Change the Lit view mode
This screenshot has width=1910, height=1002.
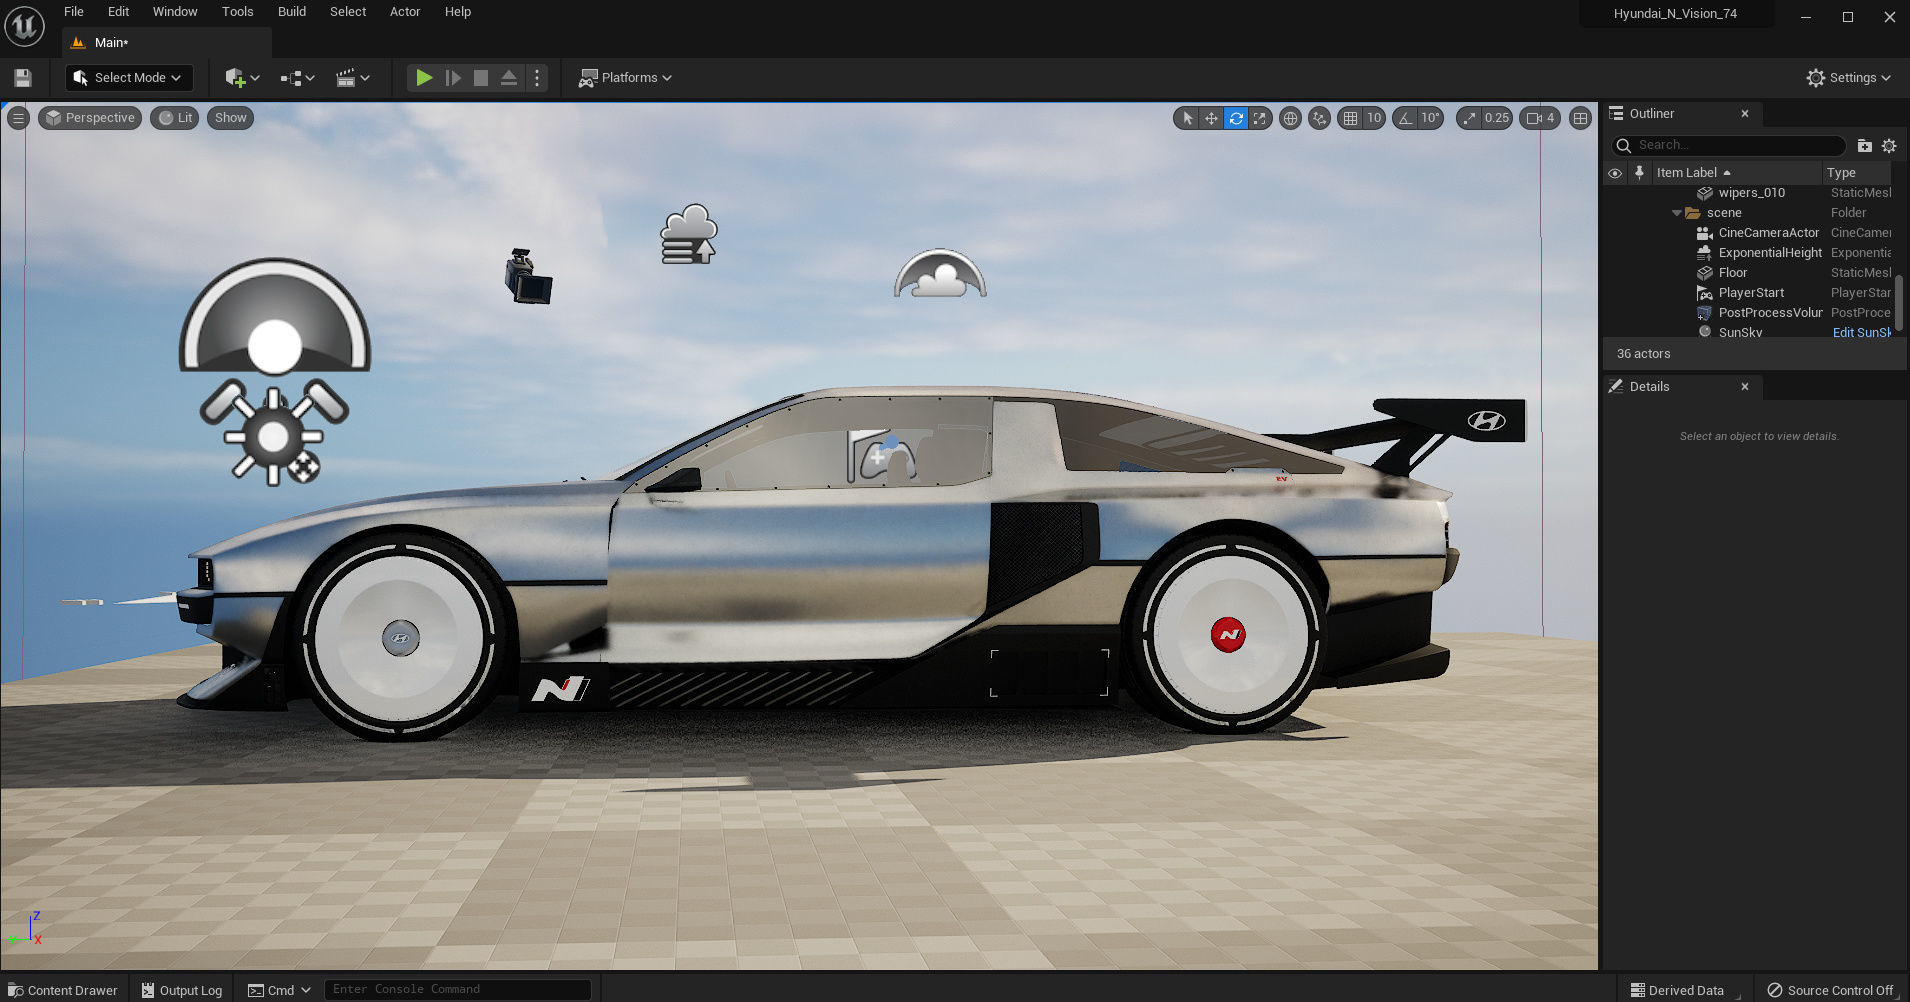coord(175,118)
